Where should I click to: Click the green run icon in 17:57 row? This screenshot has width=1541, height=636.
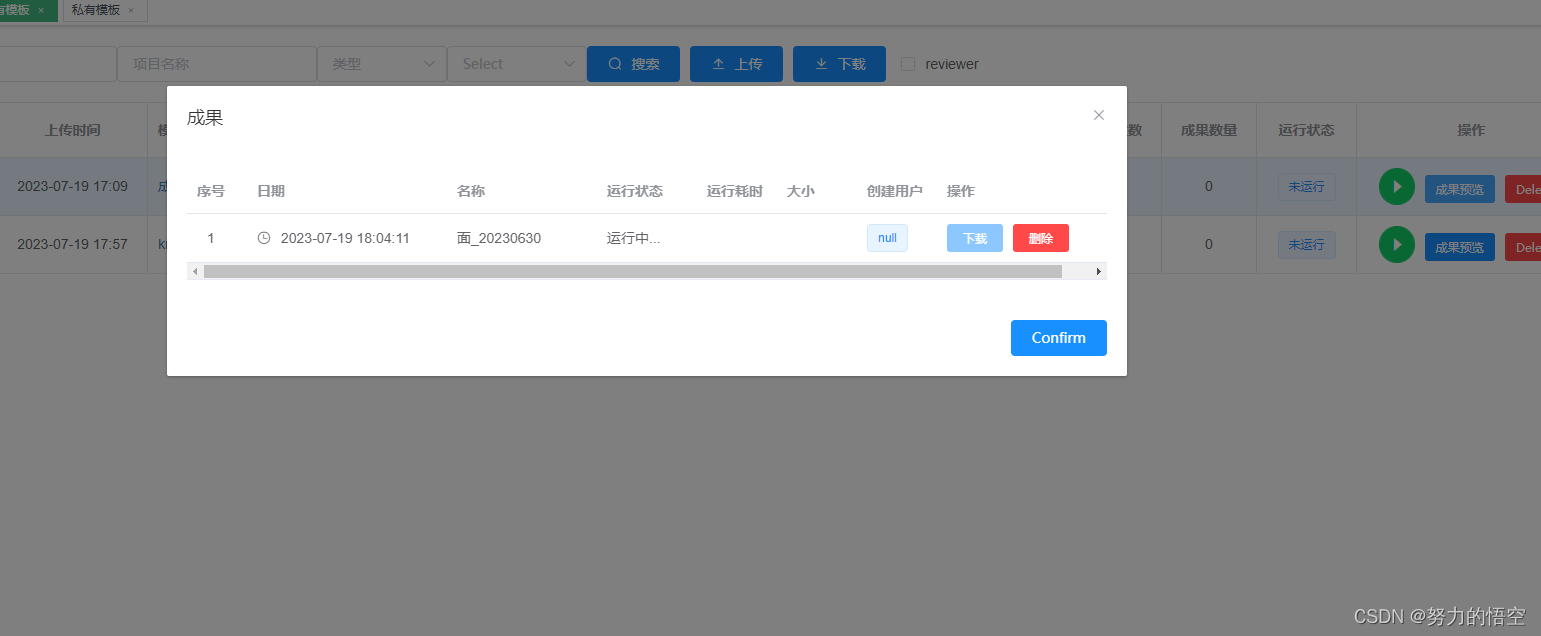pyautogui.click(x=1397, y=245)
